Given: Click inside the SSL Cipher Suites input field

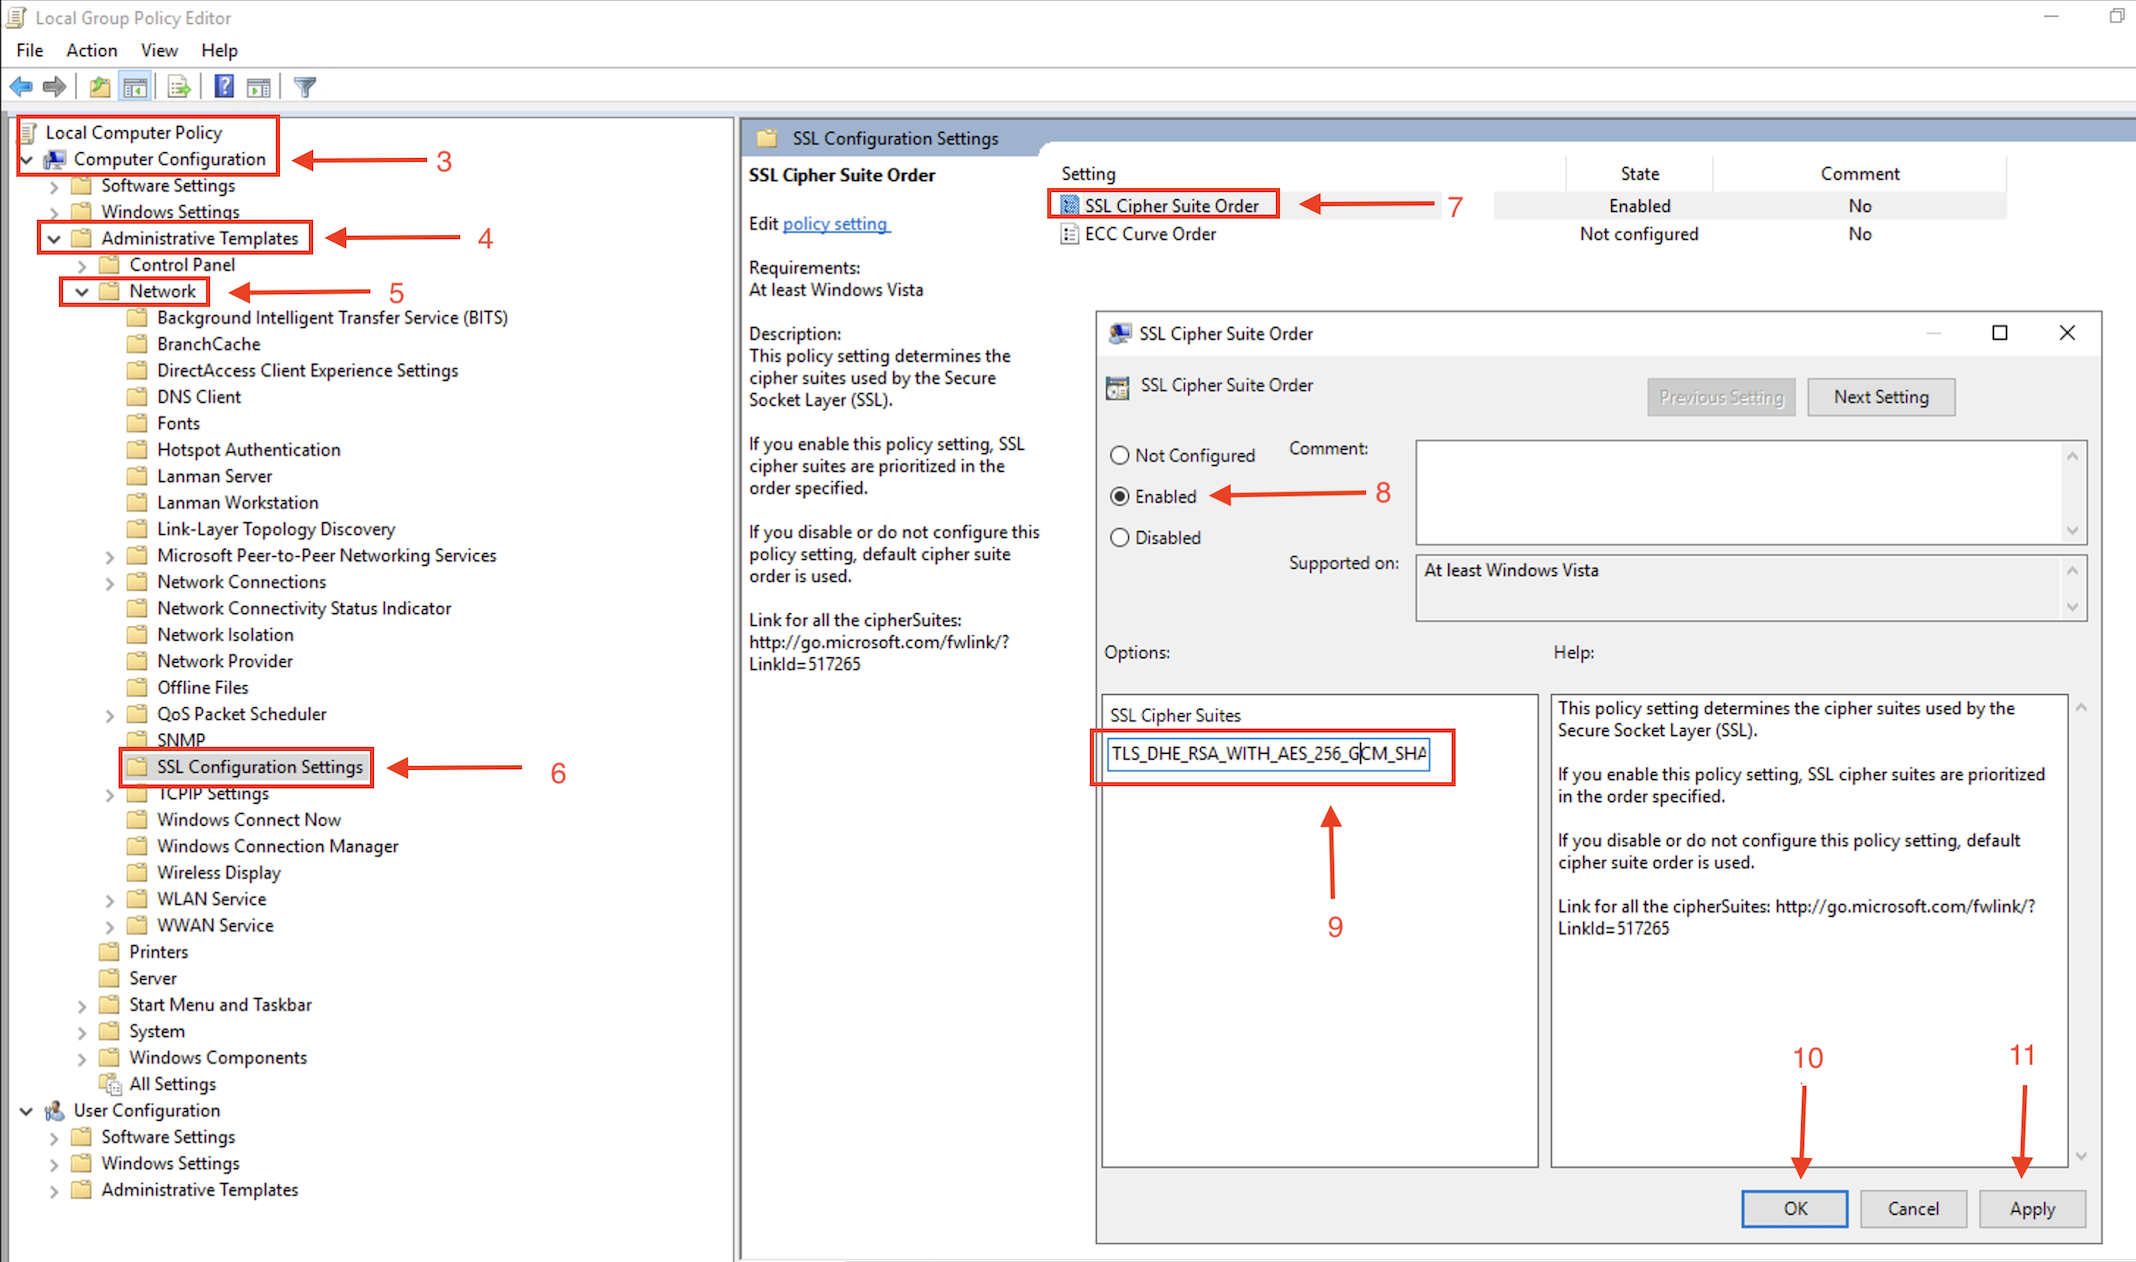Looking at the screenshot, I should point(1270,753).
